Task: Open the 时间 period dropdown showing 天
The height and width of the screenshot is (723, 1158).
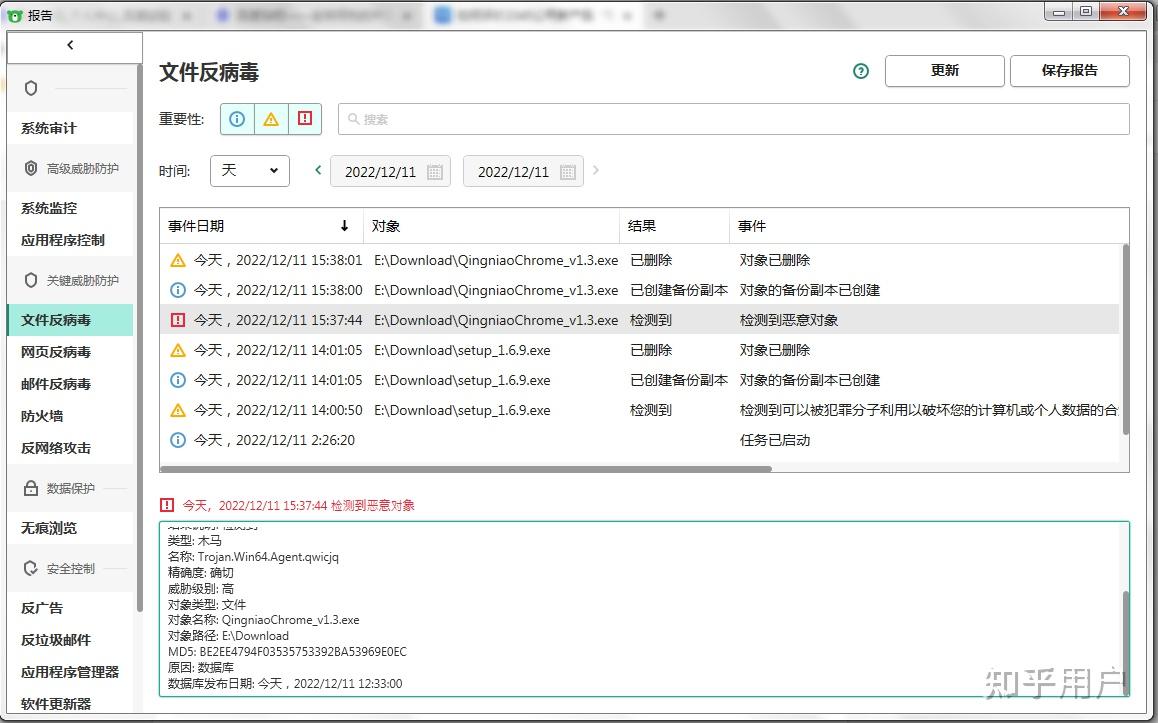Action: pos(249,171)
